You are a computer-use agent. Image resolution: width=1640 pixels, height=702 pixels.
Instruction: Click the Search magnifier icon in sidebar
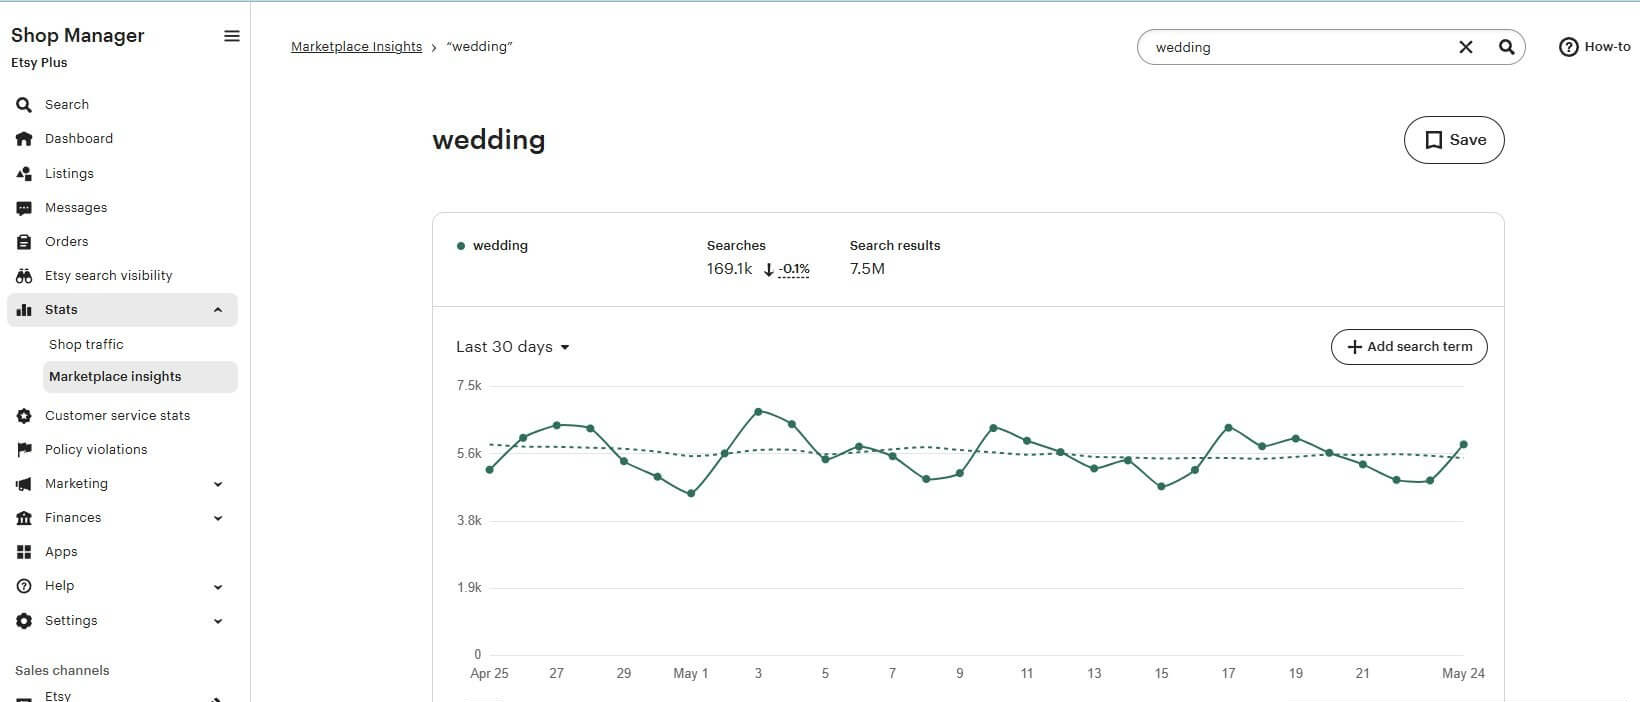click(x=24, y=105)
